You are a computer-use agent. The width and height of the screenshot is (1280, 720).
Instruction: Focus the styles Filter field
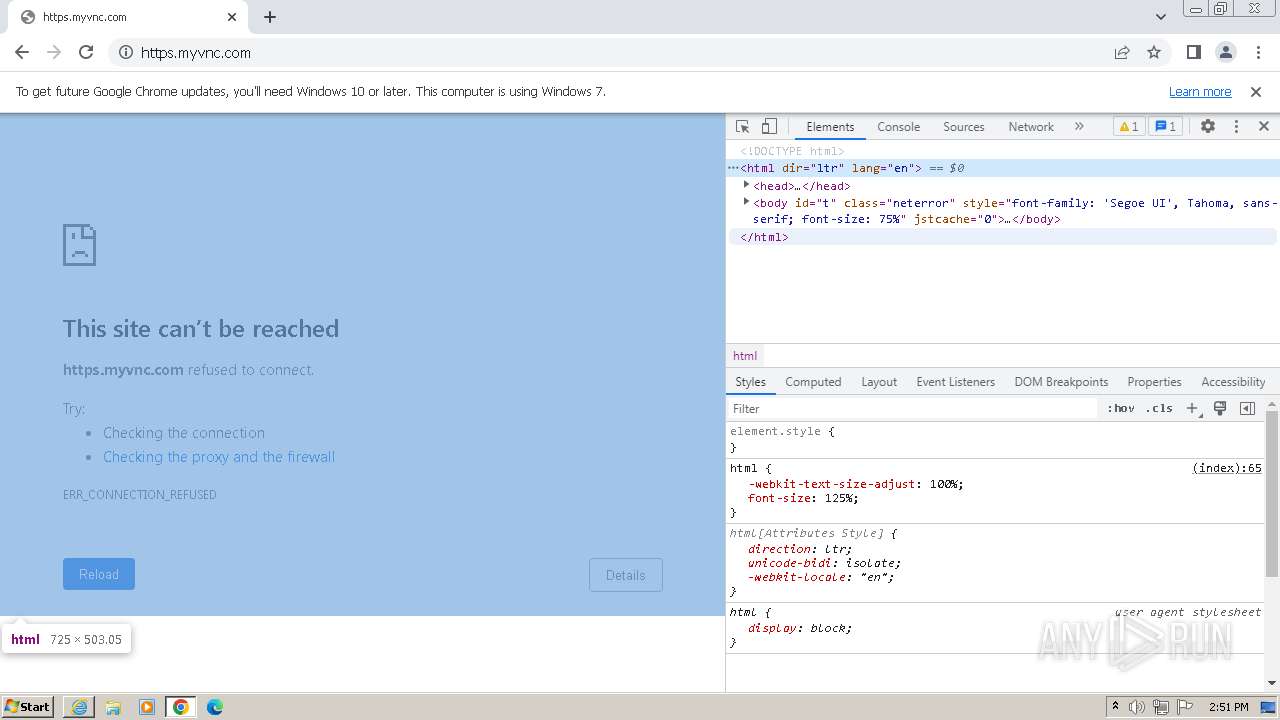[913, 408]
